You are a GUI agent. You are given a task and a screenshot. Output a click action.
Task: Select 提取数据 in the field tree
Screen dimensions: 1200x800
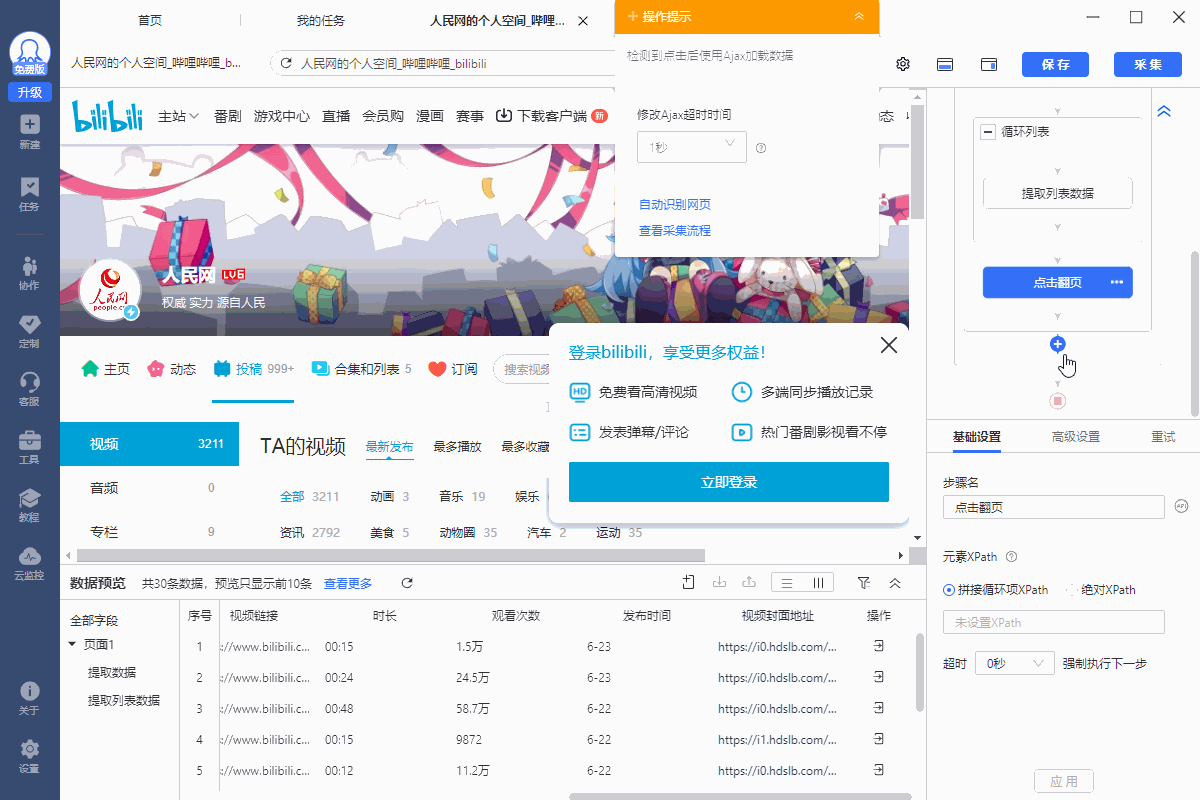[x=112, y=672]
